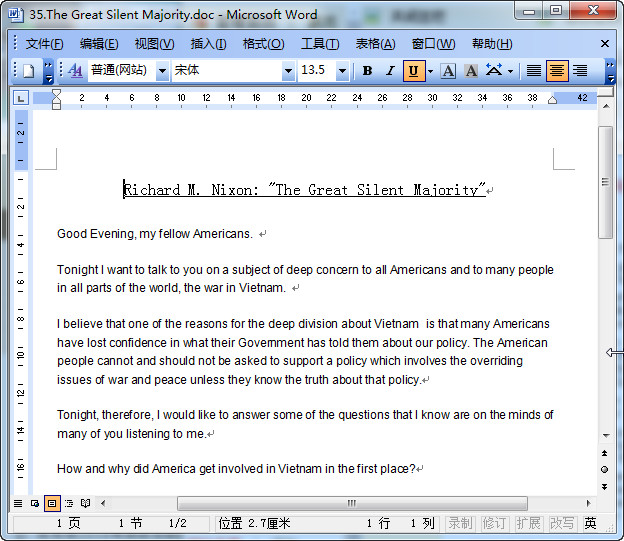Switch to Web Layout view icon
The width and height of the screenshot is (624, 541).
pos(35,503)
